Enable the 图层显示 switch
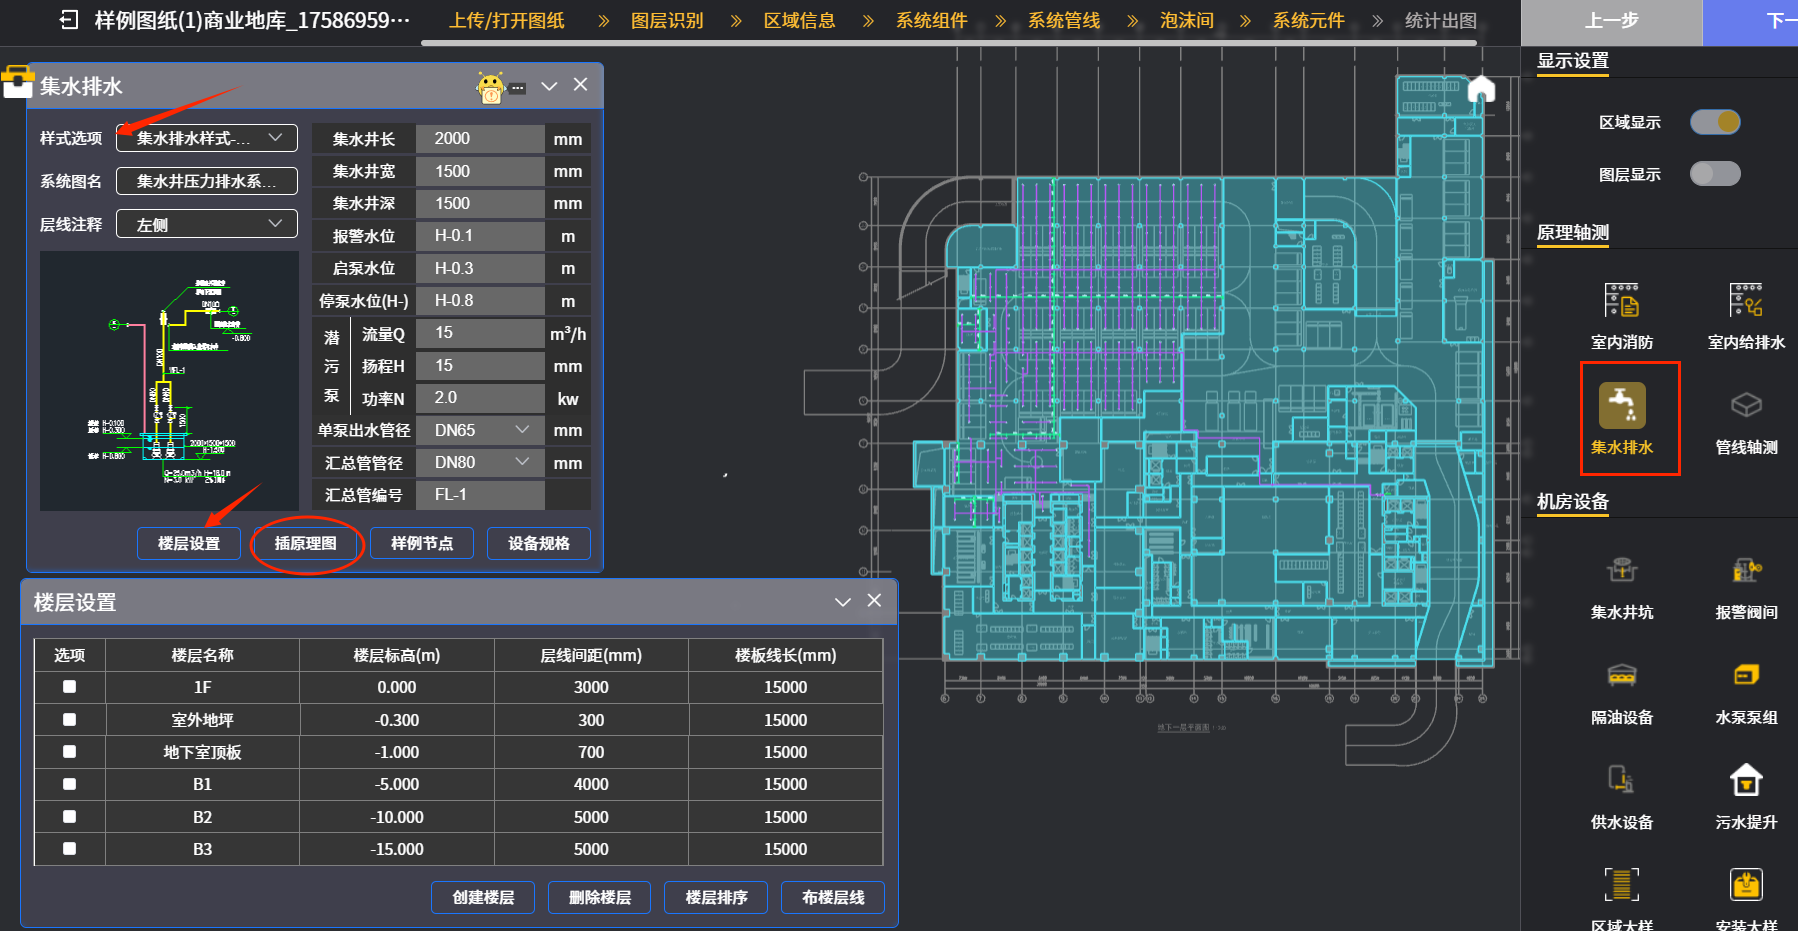 pyautogui.click(x=1715, y=174)
